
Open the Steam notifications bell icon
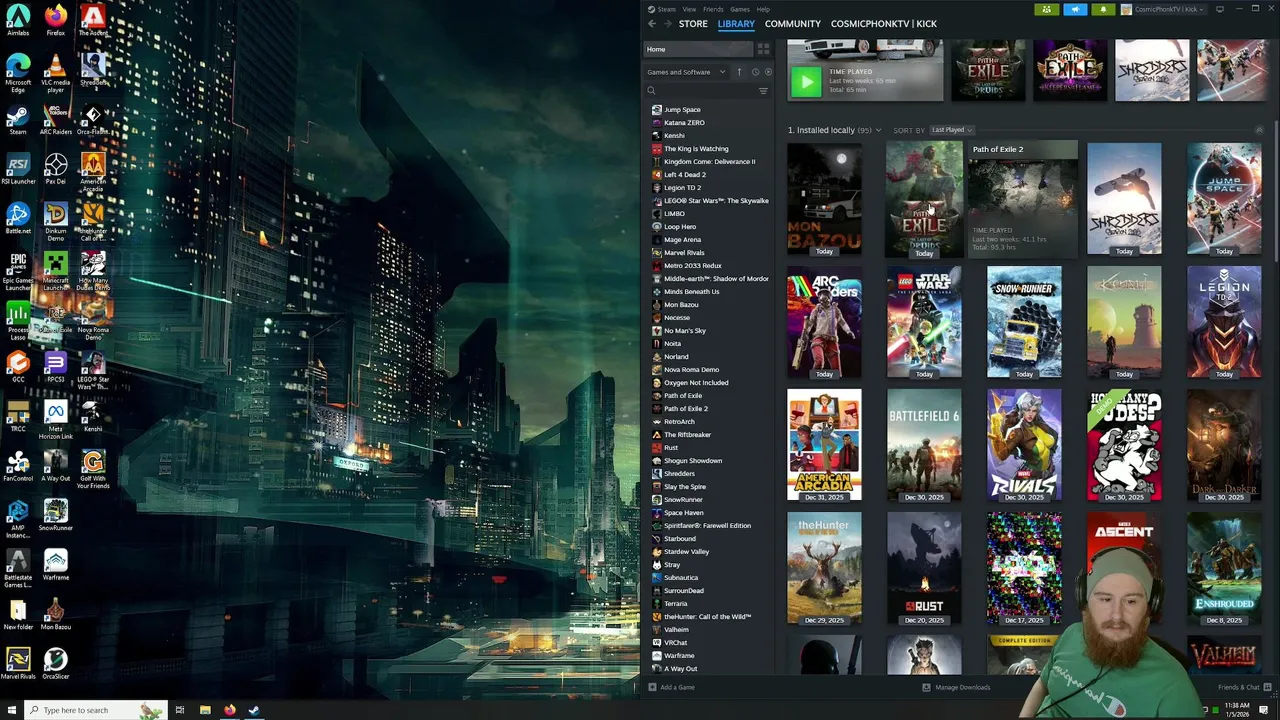pos(1103,9)
